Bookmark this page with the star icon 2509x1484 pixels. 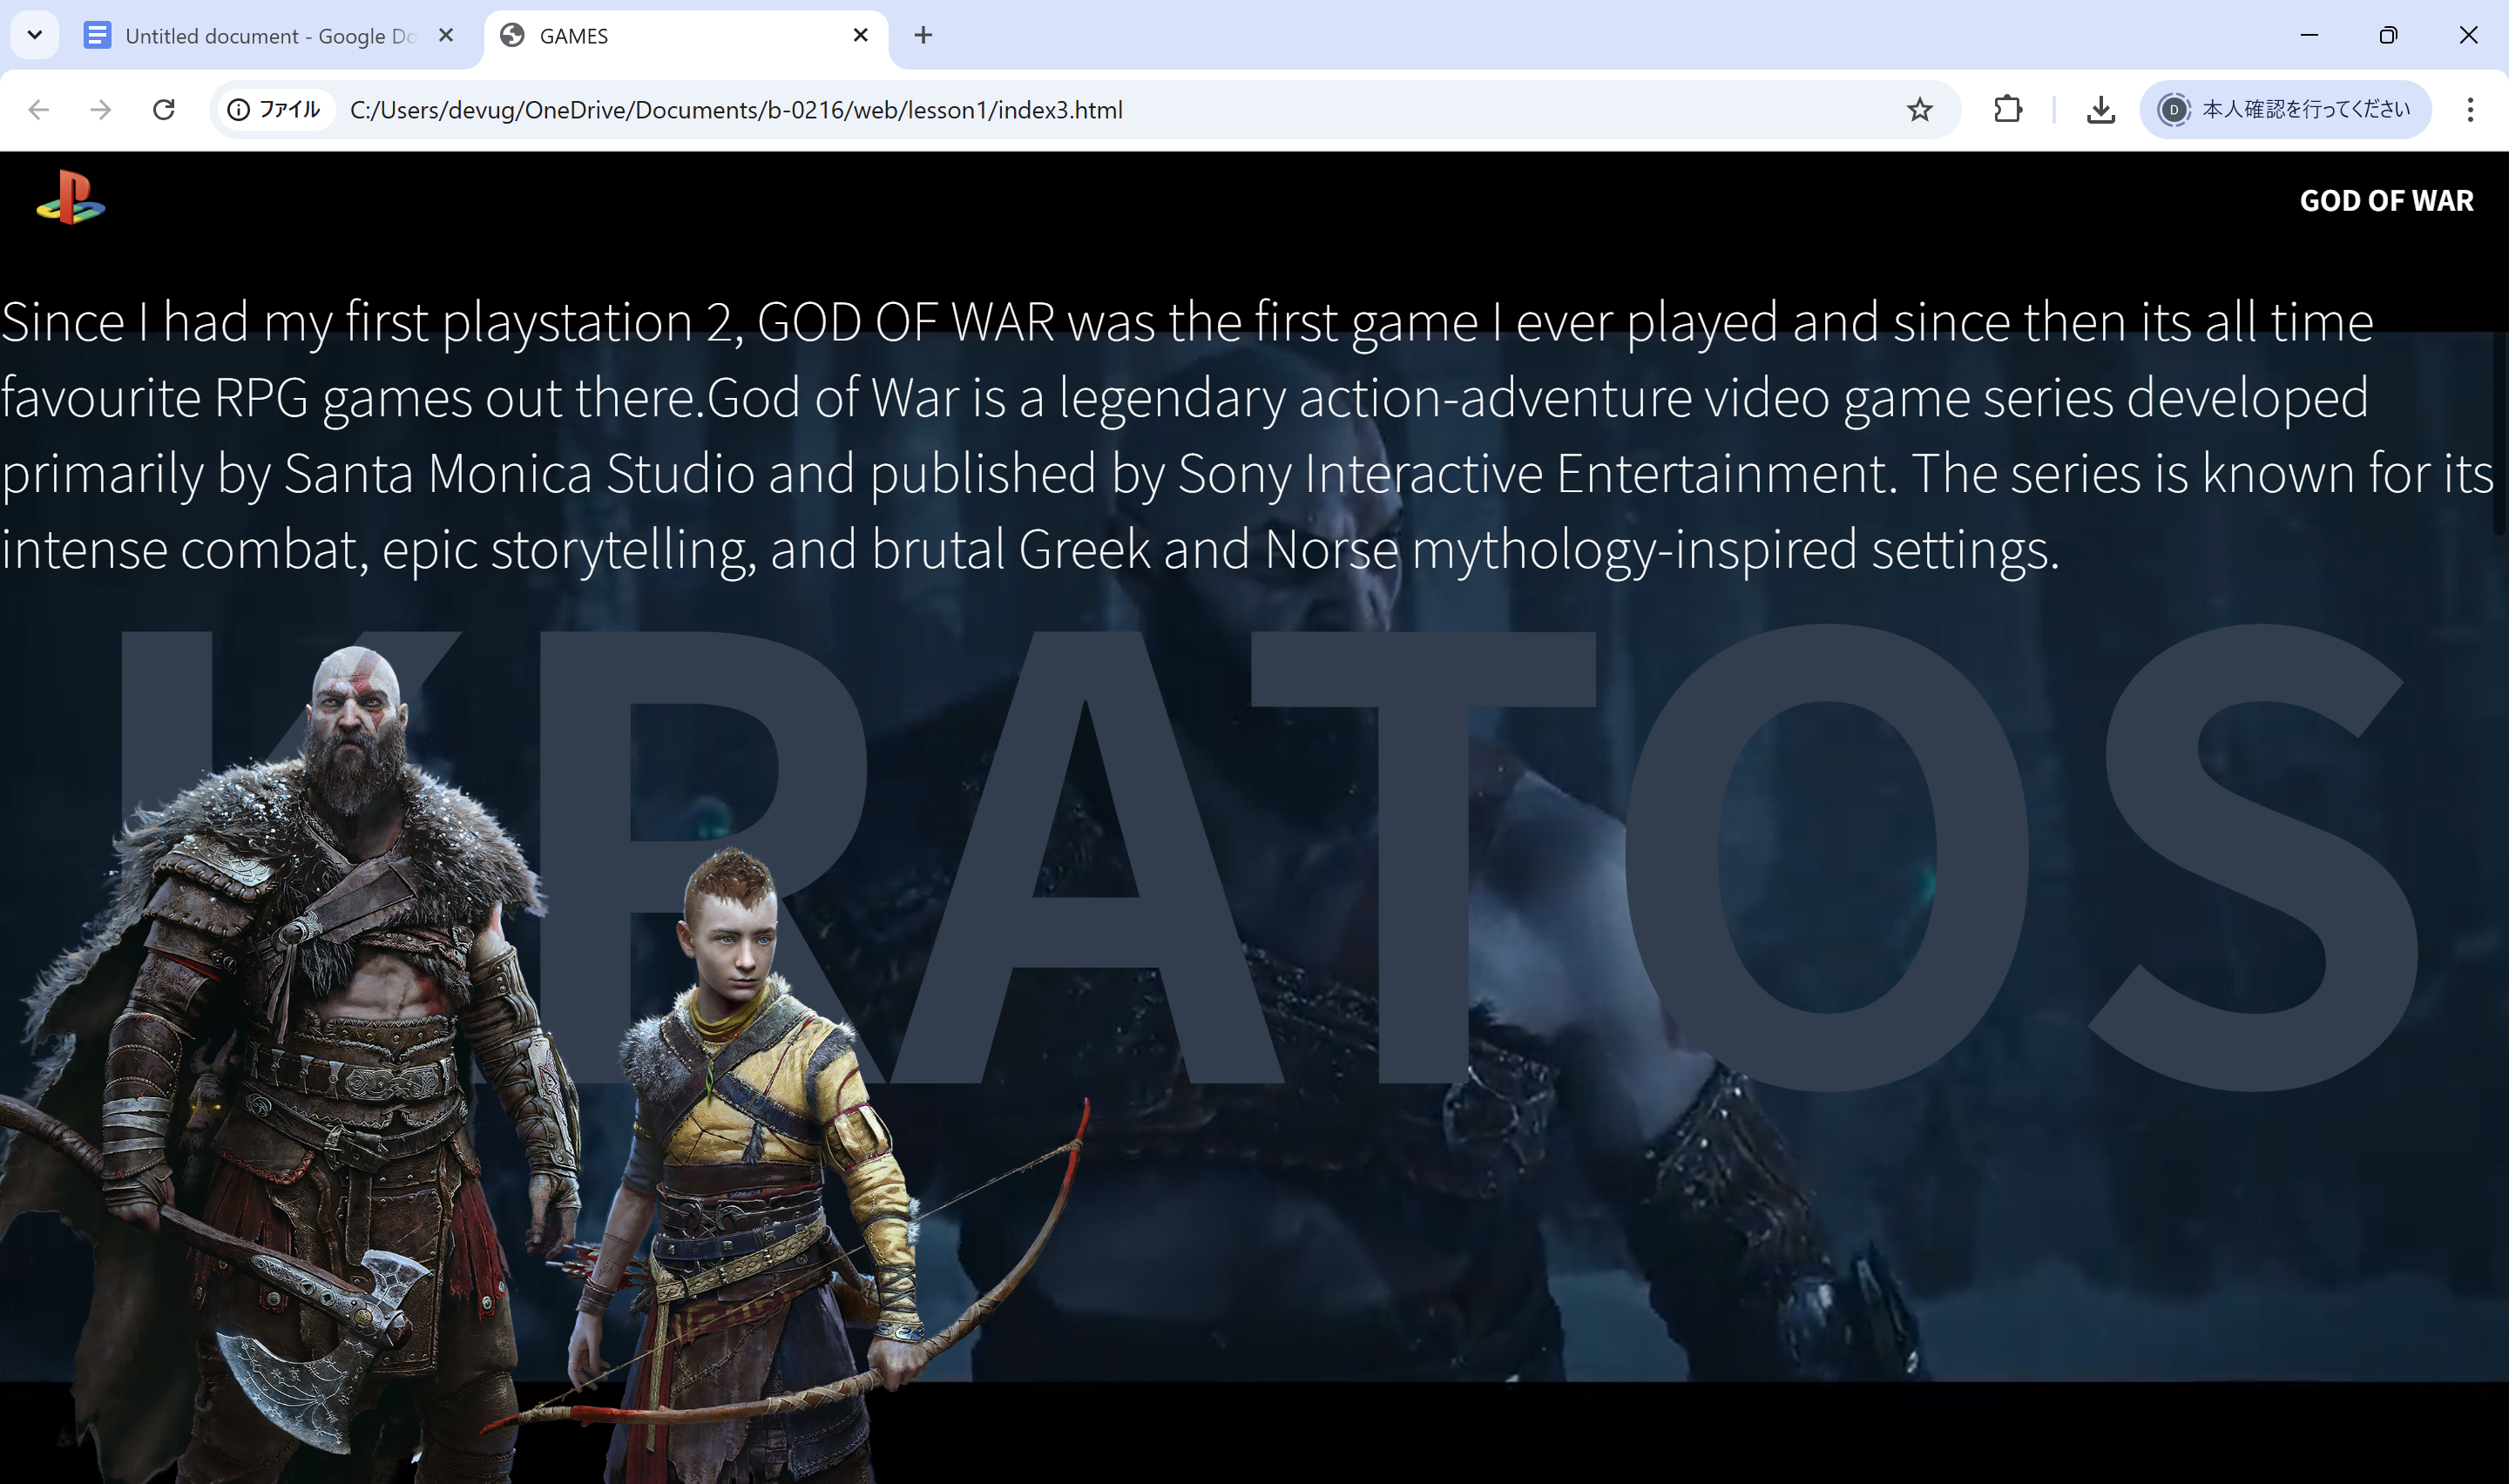tap(1919, 110)
